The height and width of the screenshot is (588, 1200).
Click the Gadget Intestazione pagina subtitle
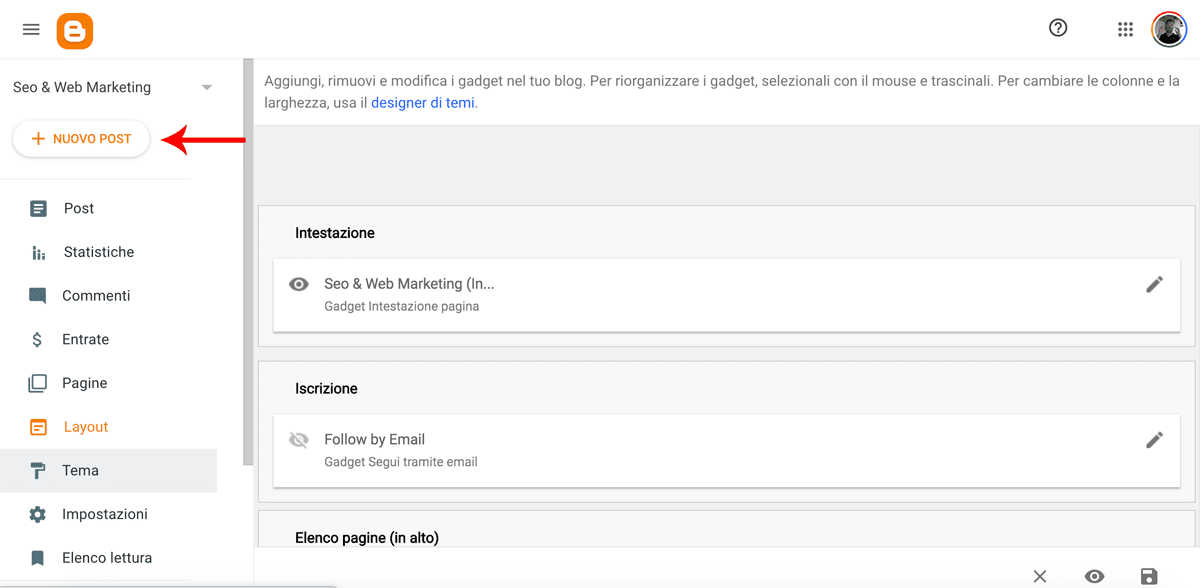point(402,306)
